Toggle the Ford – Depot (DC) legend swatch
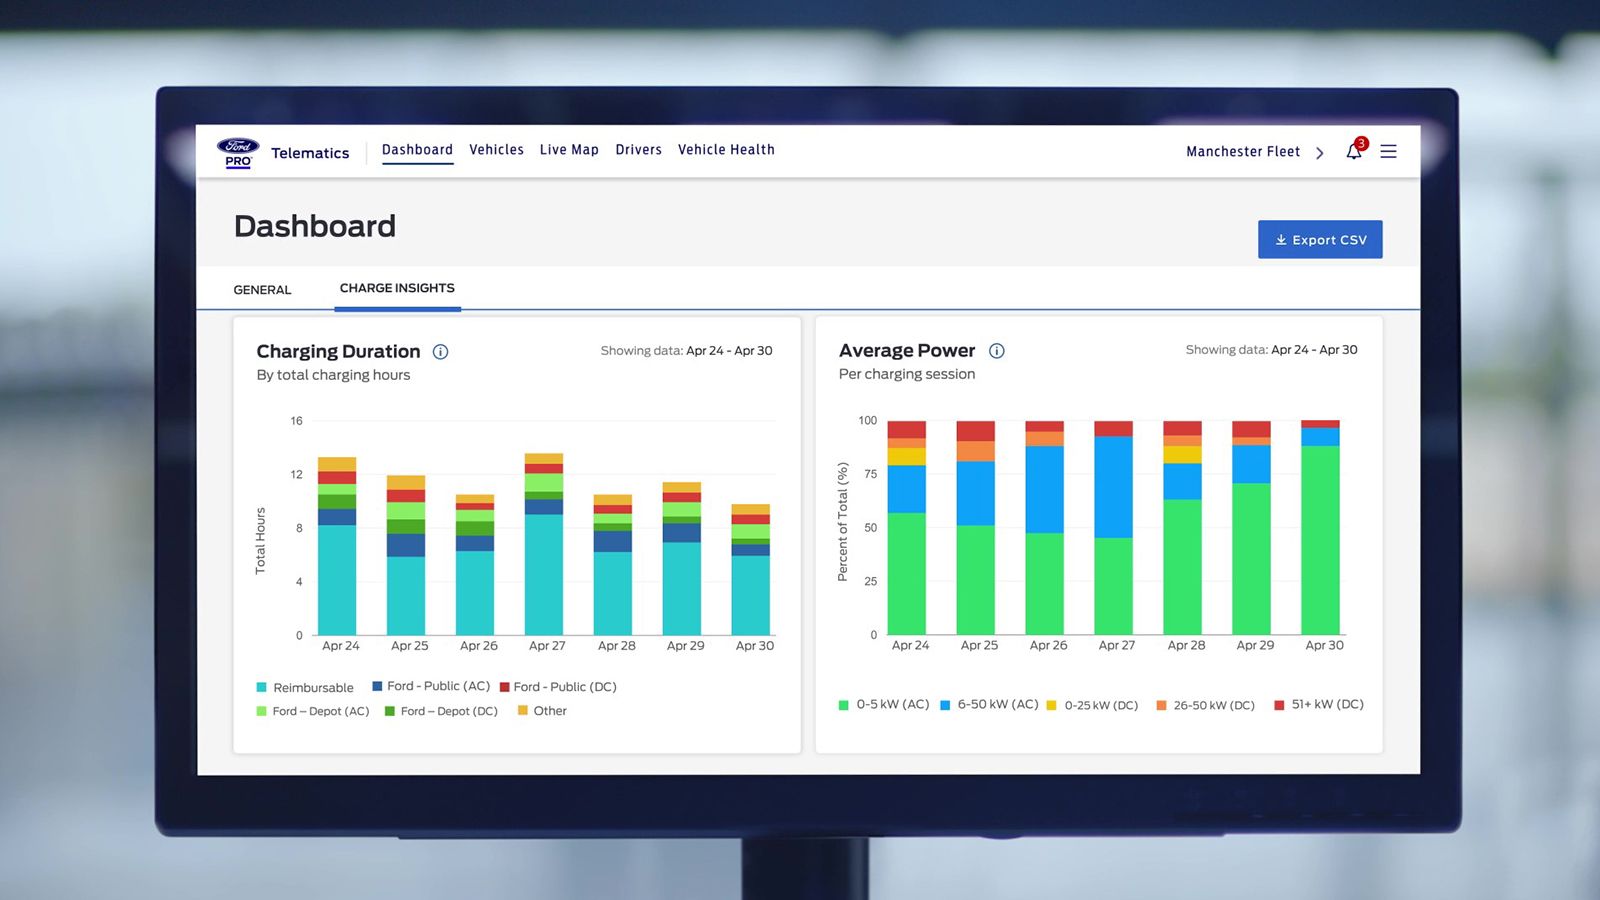1600x900 pixels. pos(390,712)
